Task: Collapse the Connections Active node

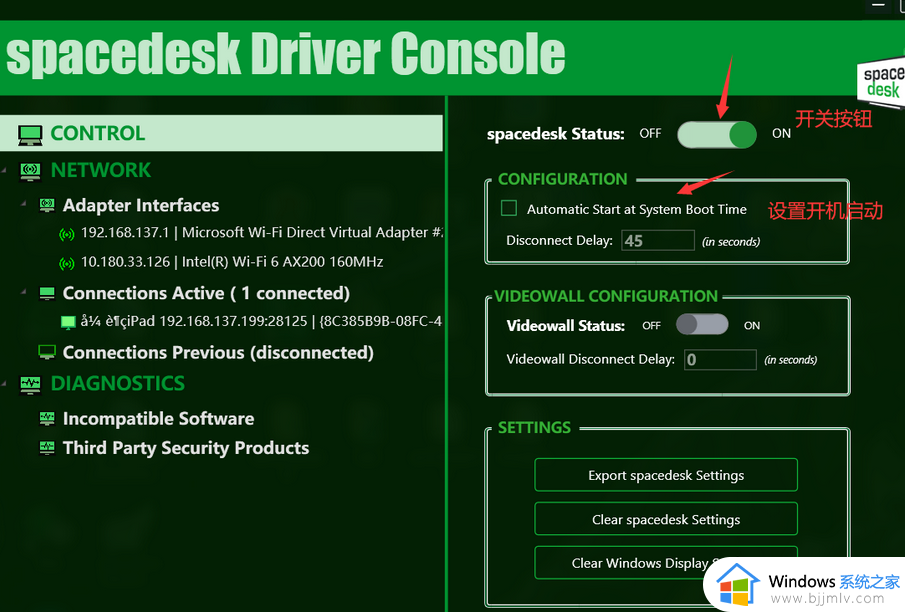Action: pos(24,292)
